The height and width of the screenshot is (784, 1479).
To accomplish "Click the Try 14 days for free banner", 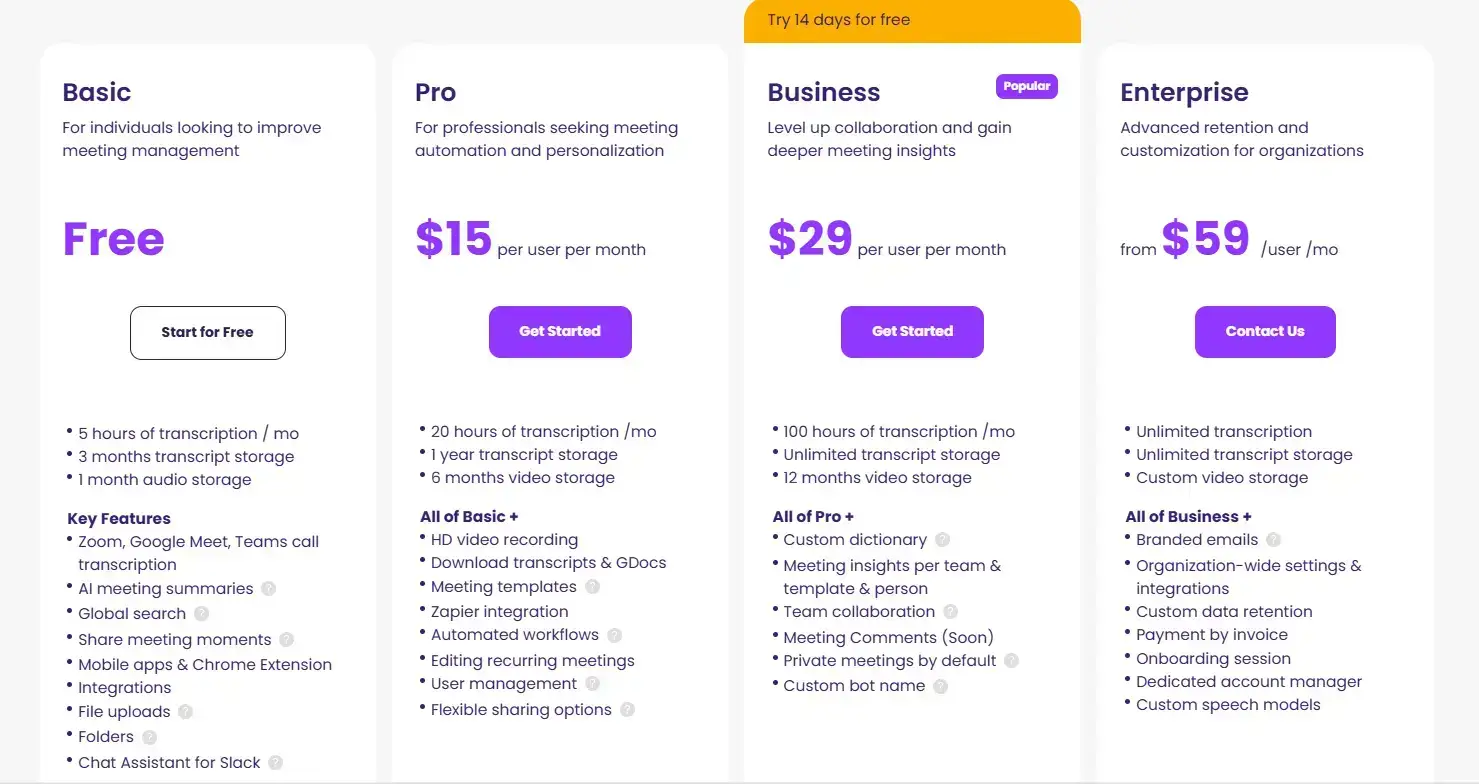I will click(911, 19).
